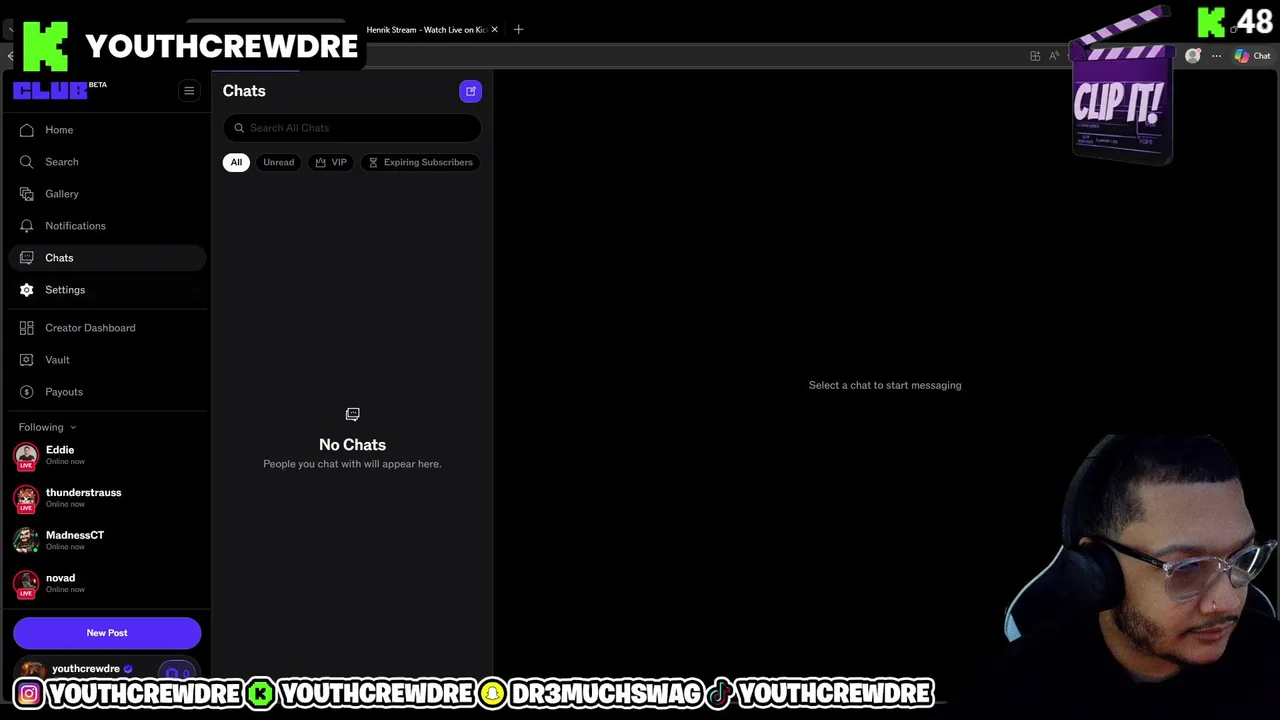1280x720 pixels.
Task: Filter chats by Expiring Subscribers
Action: [420, 162]
